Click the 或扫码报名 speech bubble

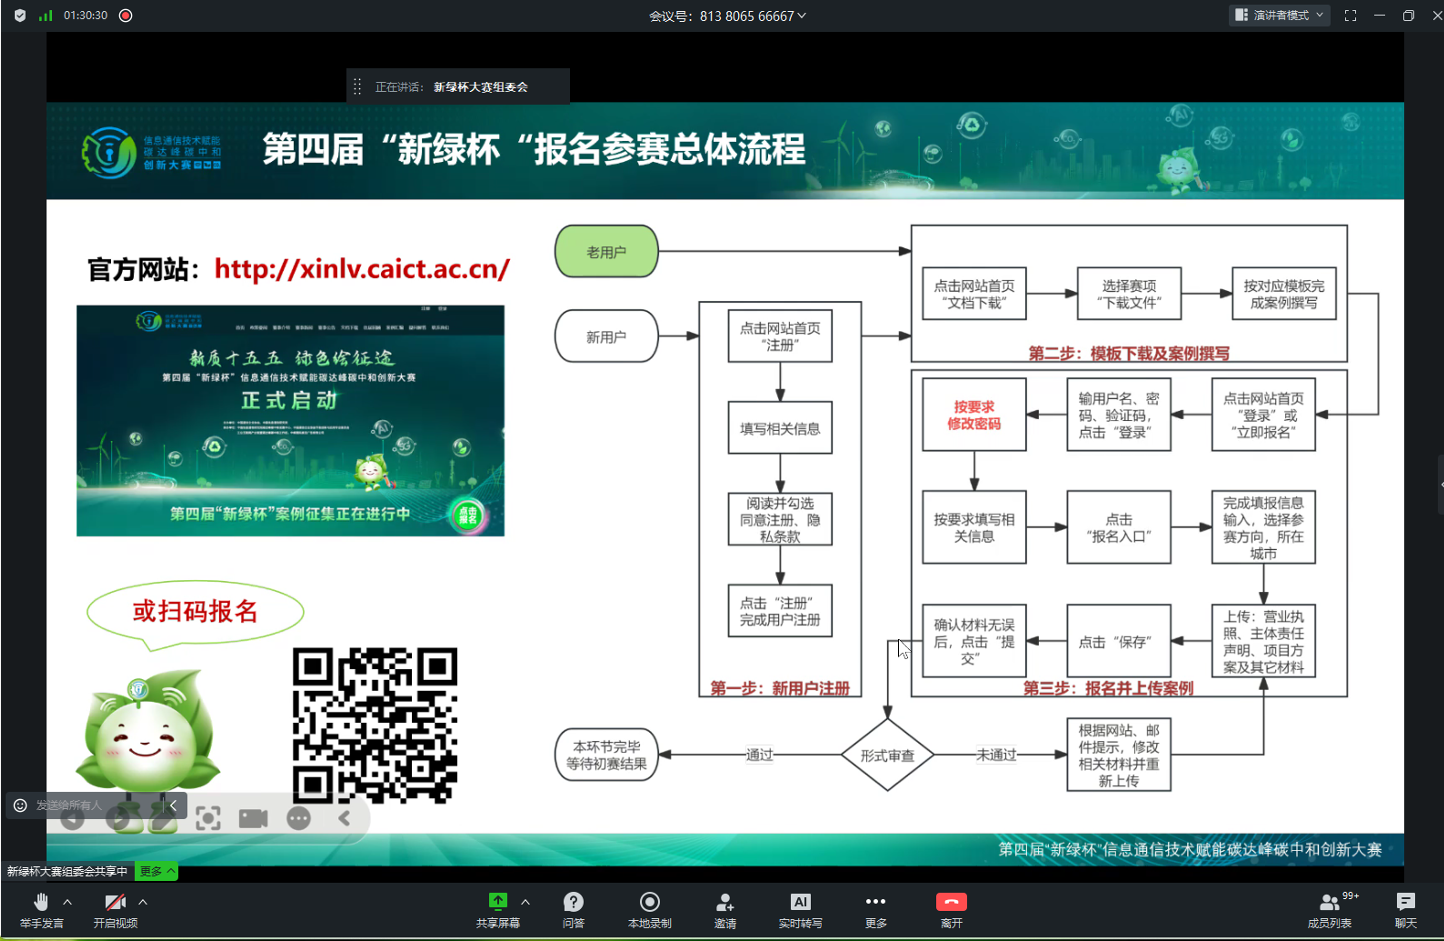[195, 612]
